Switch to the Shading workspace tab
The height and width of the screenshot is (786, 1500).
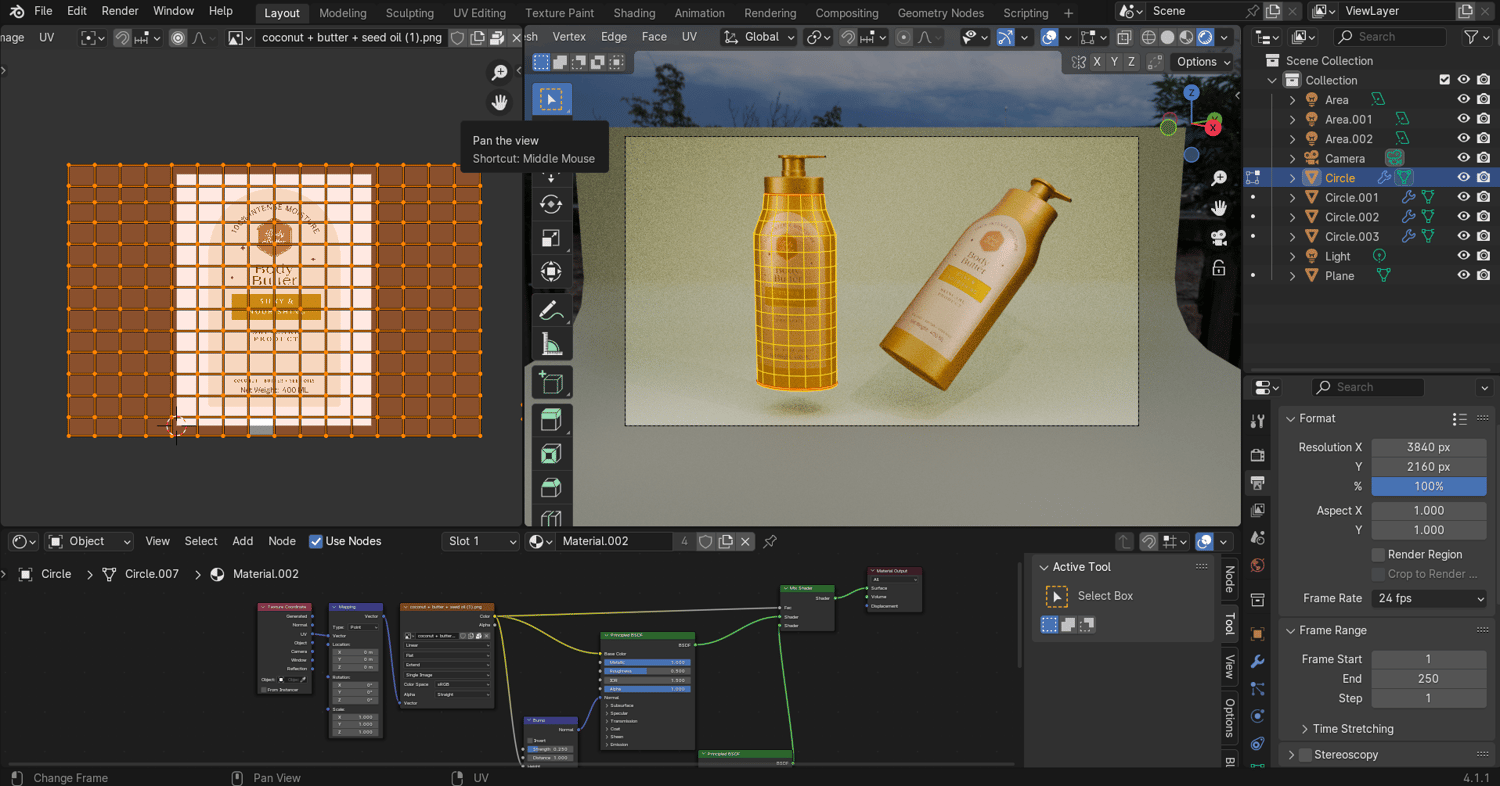pos(634,13)
